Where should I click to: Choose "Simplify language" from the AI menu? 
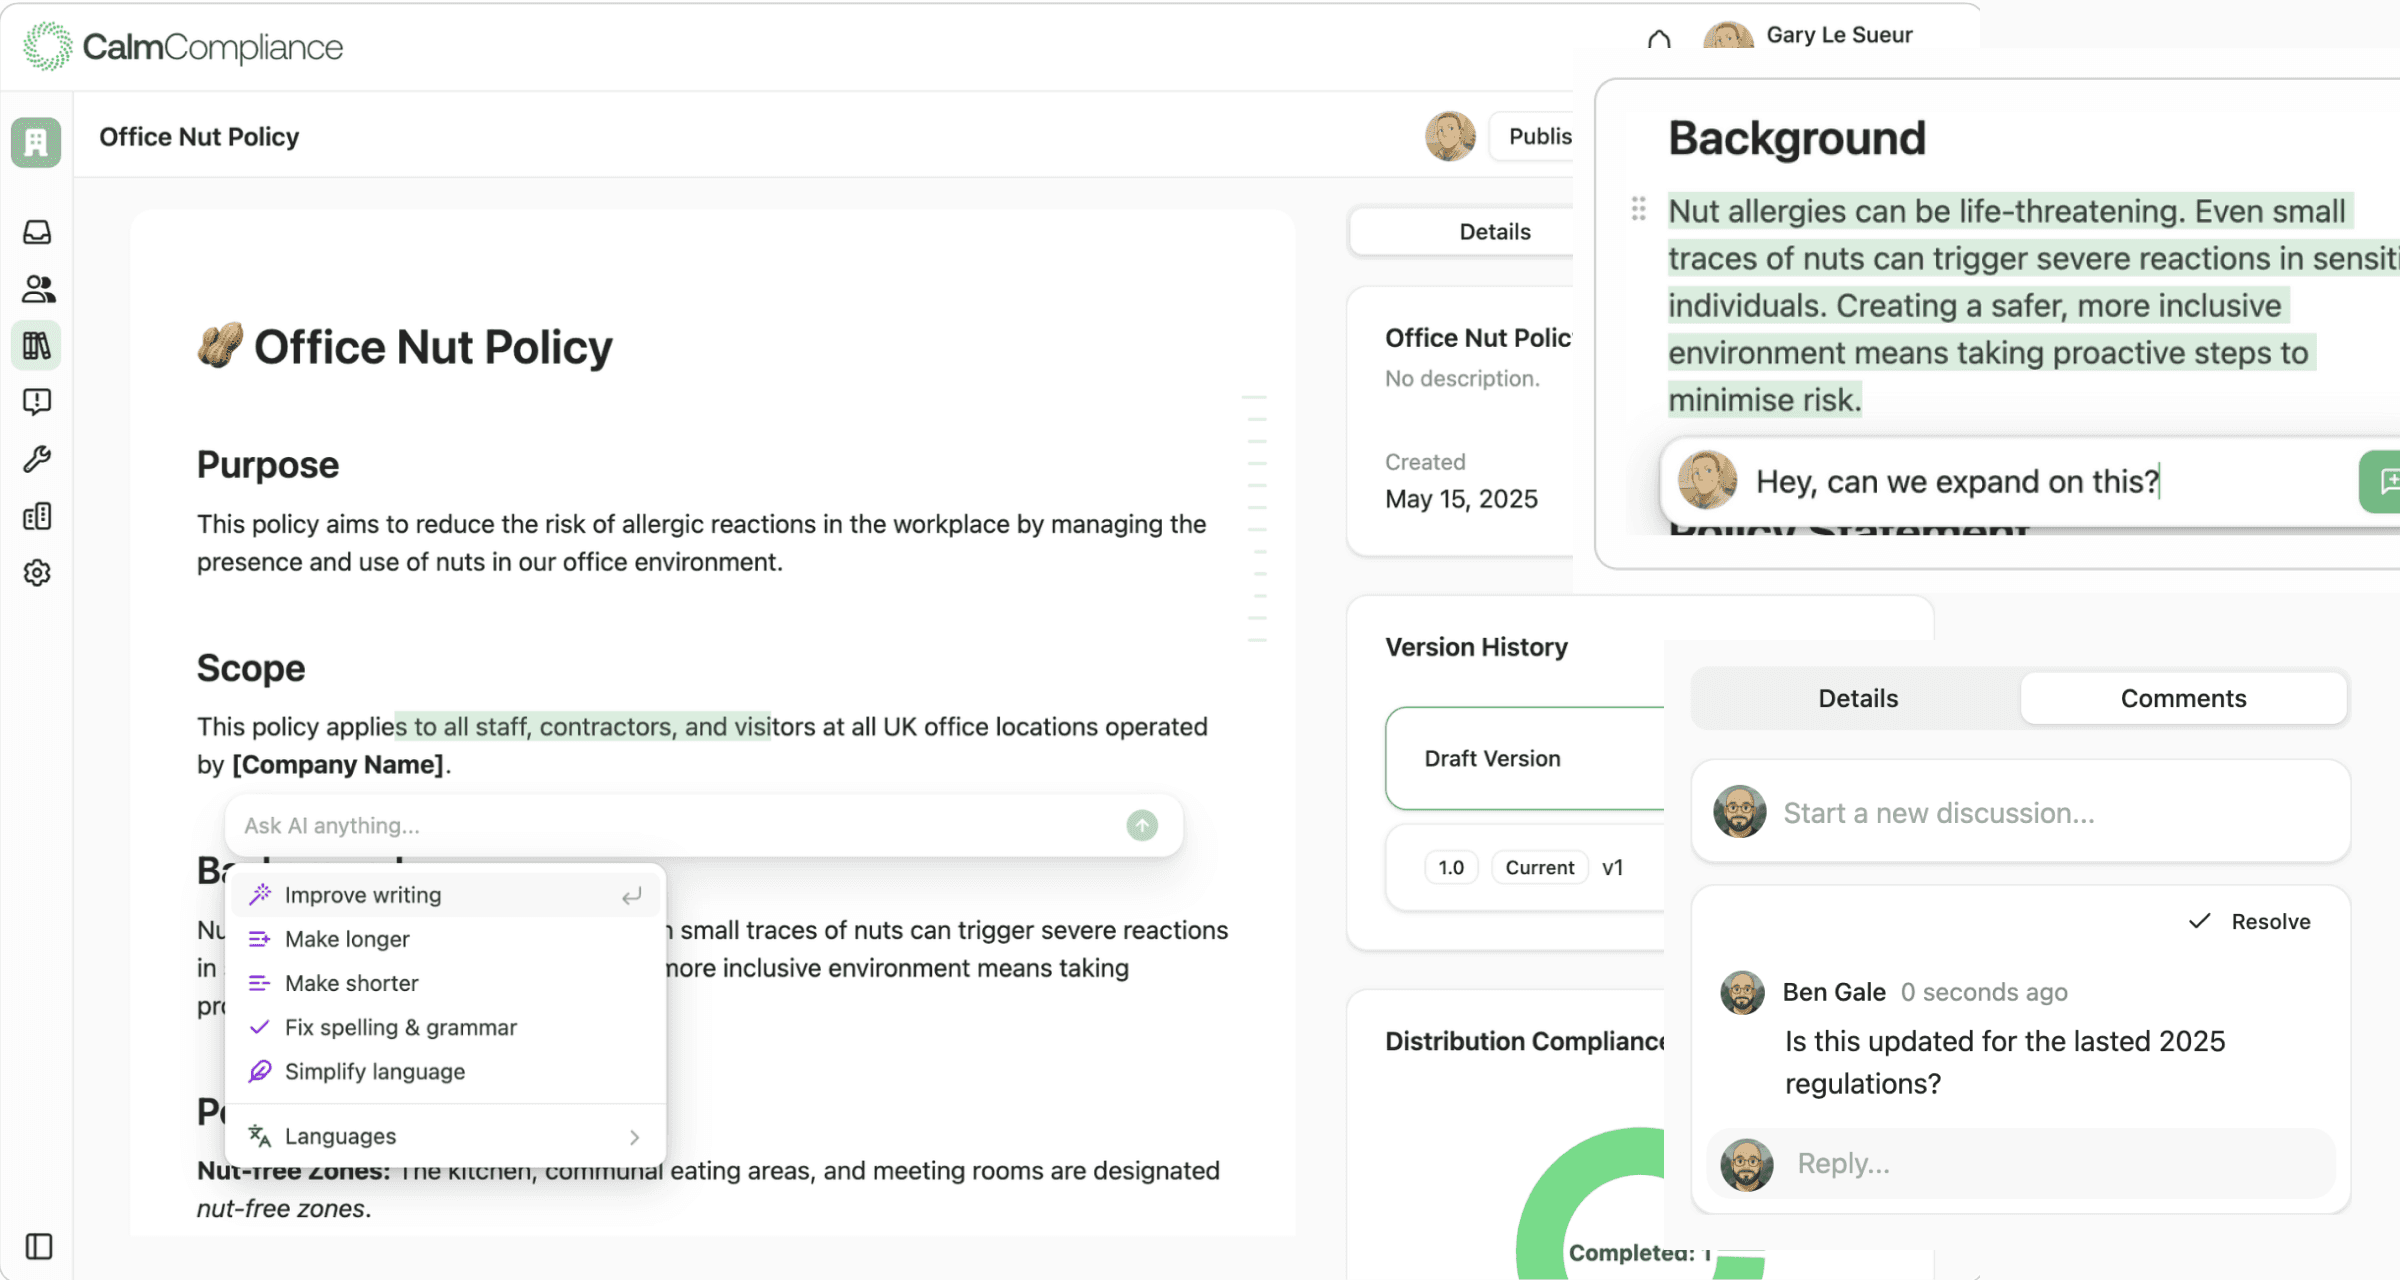click(x=375, y=1071)
